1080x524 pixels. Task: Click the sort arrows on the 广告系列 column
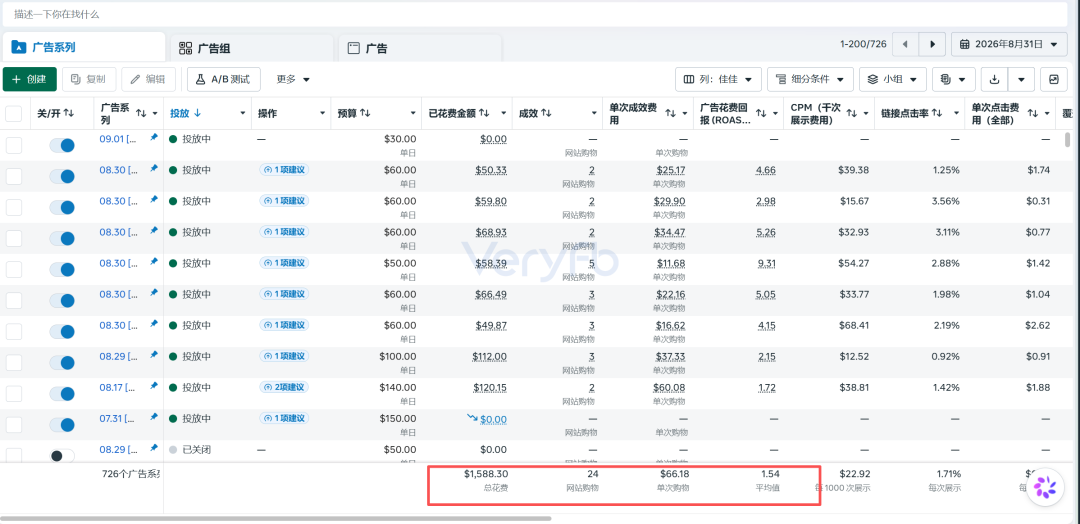141,113
